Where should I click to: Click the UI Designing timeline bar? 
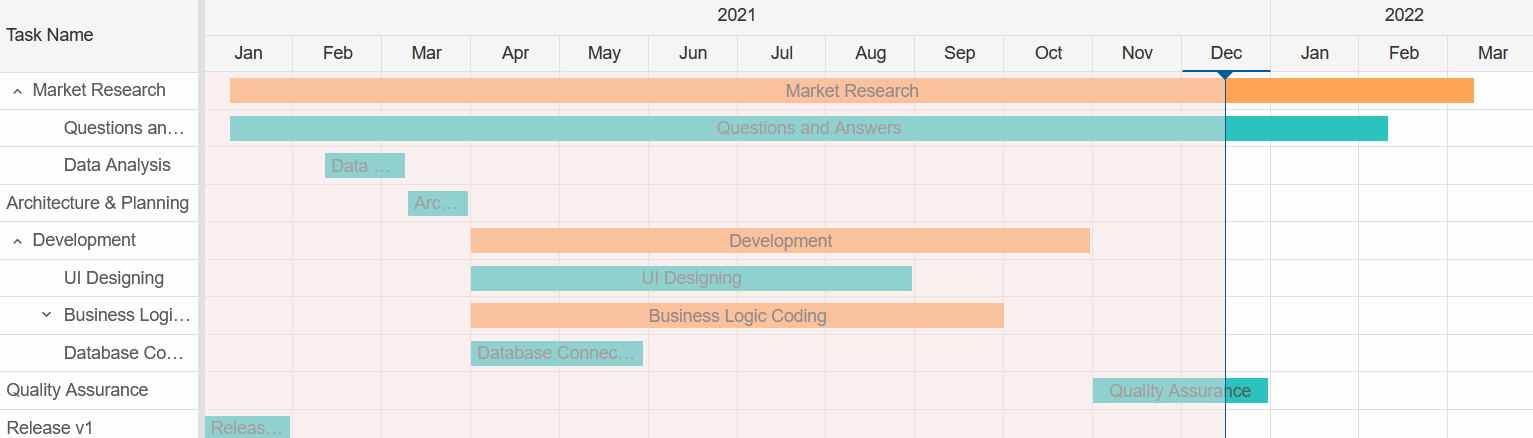click(x=691, y=278)
